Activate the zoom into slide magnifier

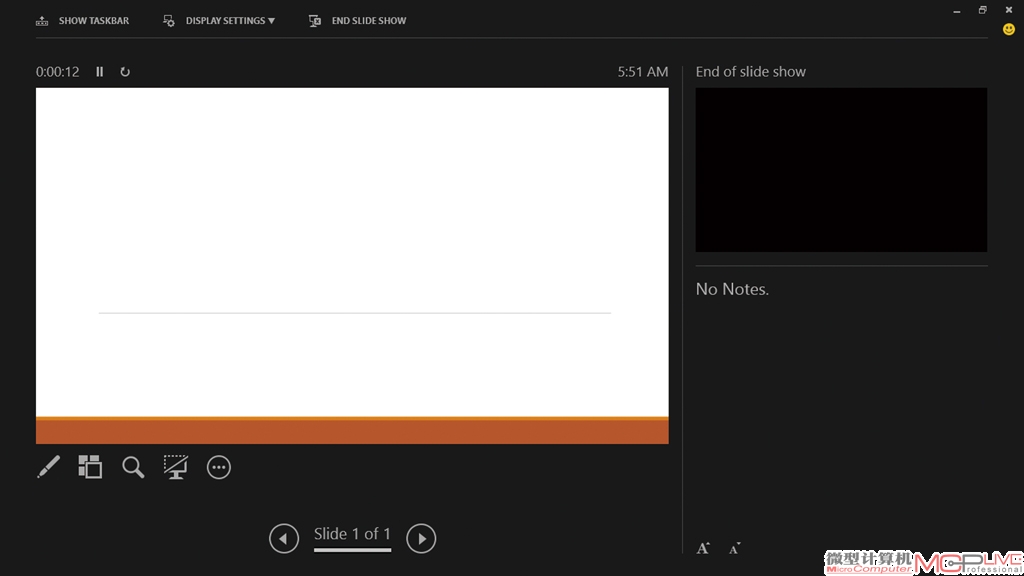(133, 467)
